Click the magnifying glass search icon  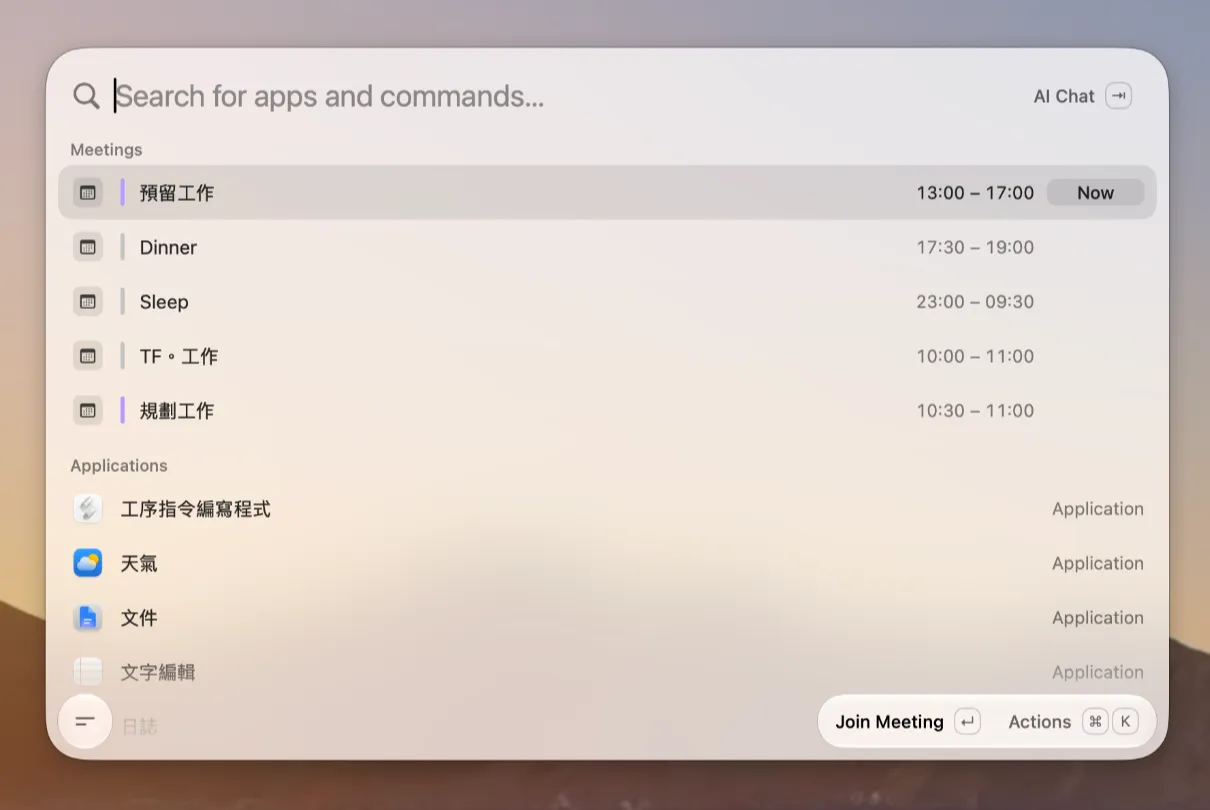coord(86,96)
